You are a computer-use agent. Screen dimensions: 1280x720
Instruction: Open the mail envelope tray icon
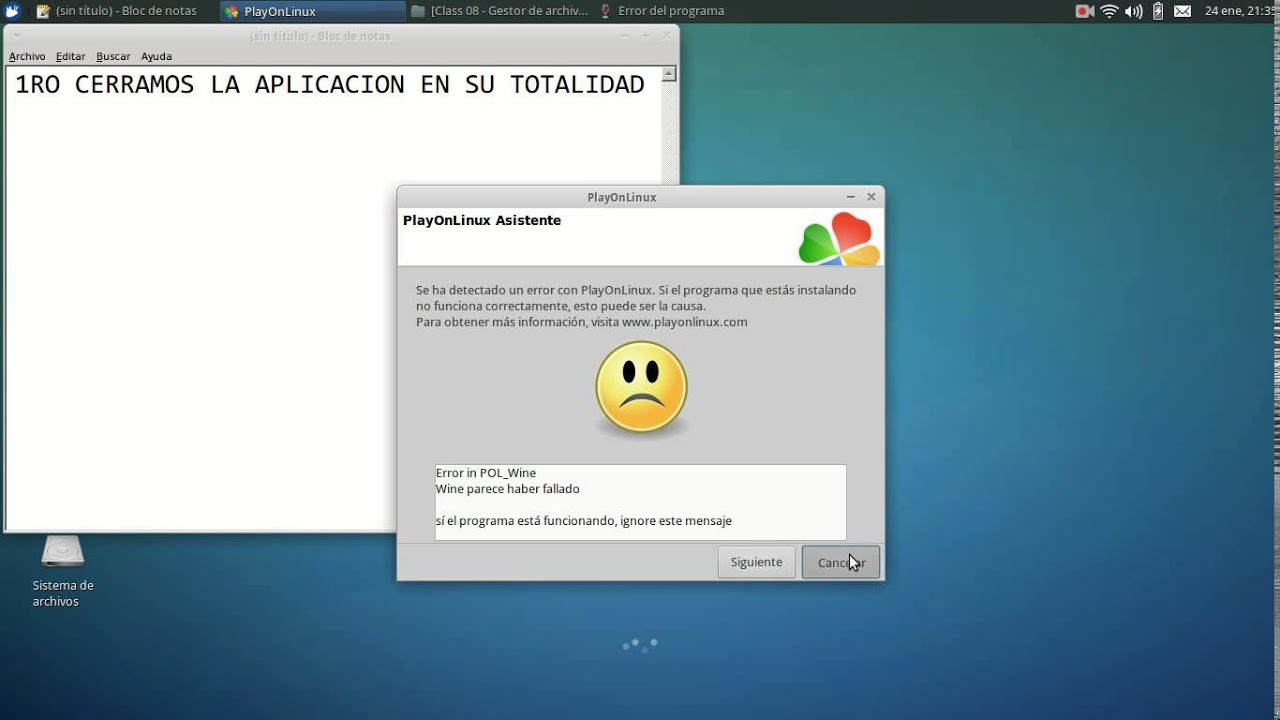click(1182, 11)
